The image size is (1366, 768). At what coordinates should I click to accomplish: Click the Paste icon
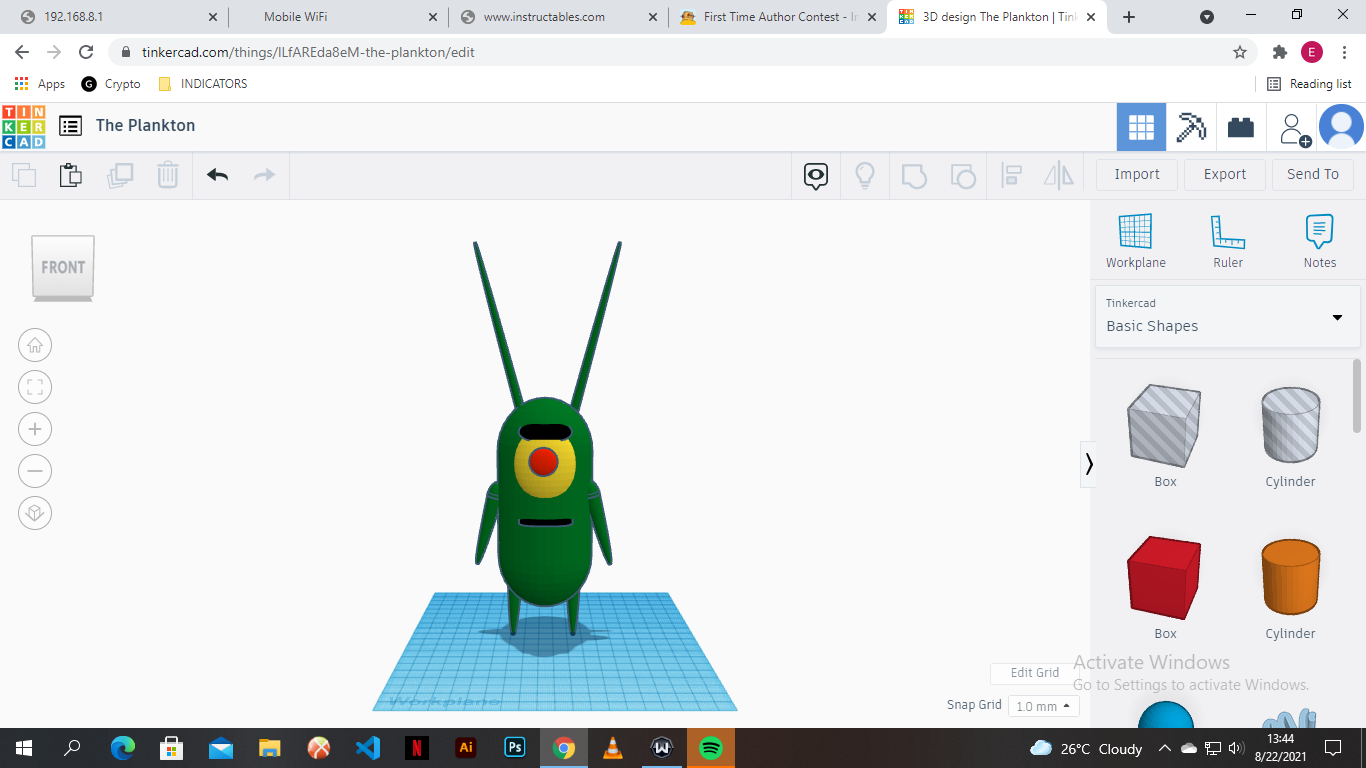coord(70,174)
